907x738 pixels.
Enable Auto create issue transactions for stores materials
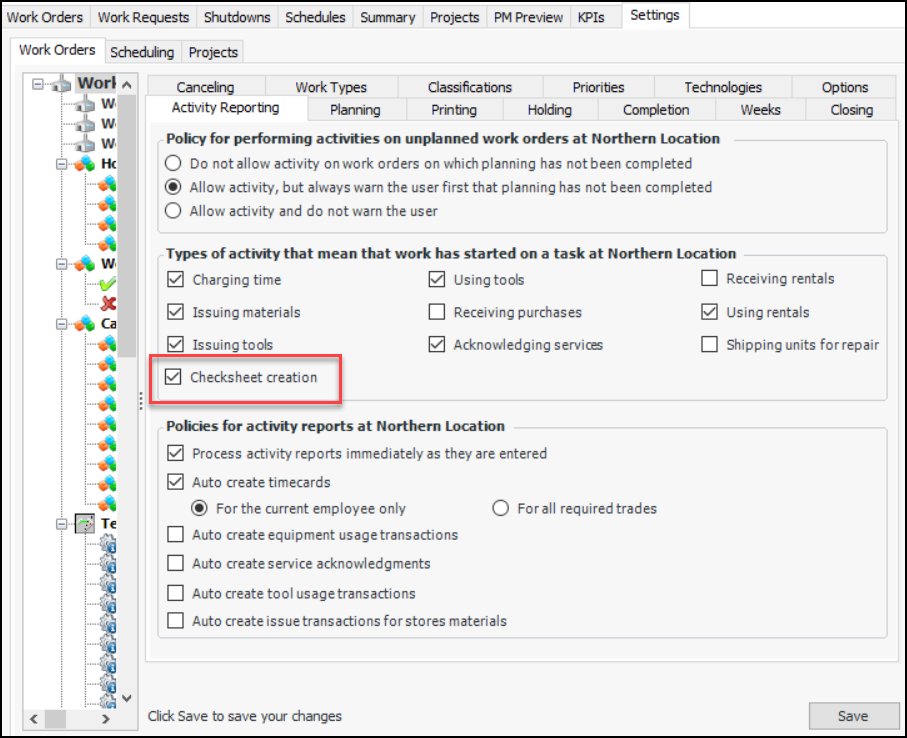(175, 621)
